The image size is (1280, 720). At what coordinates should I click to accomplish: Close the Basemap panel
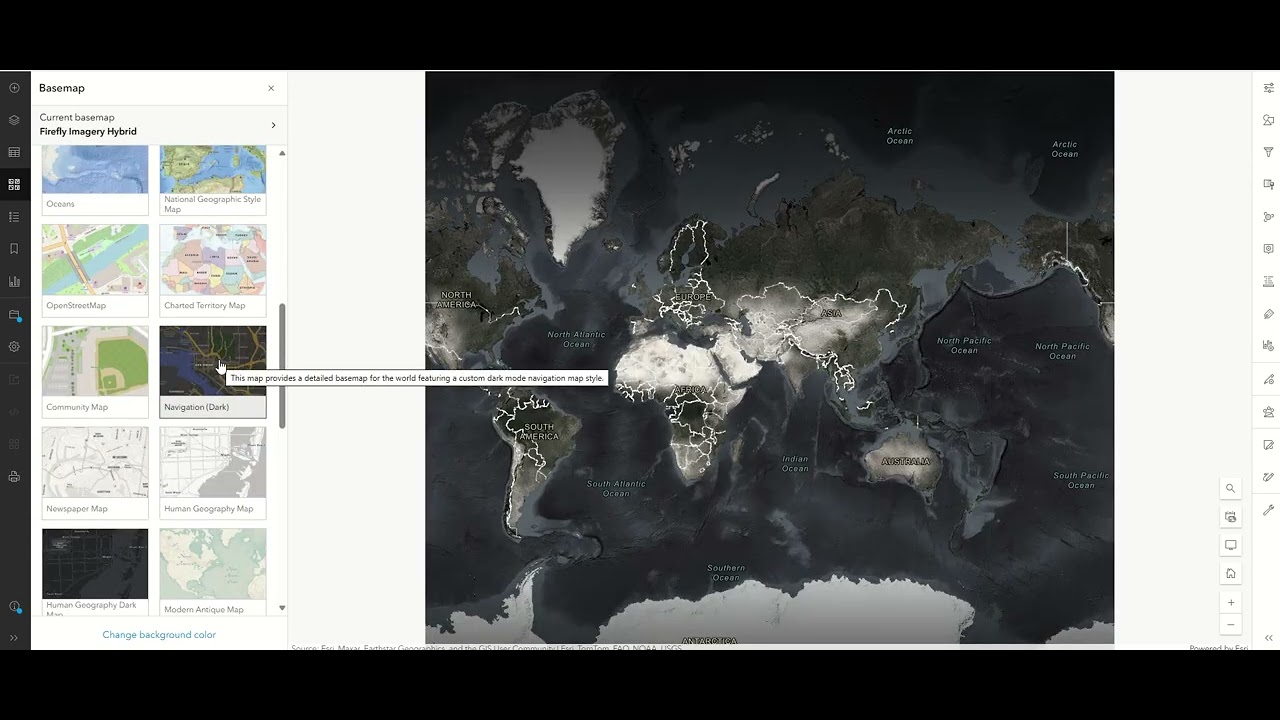coord(271,88)
